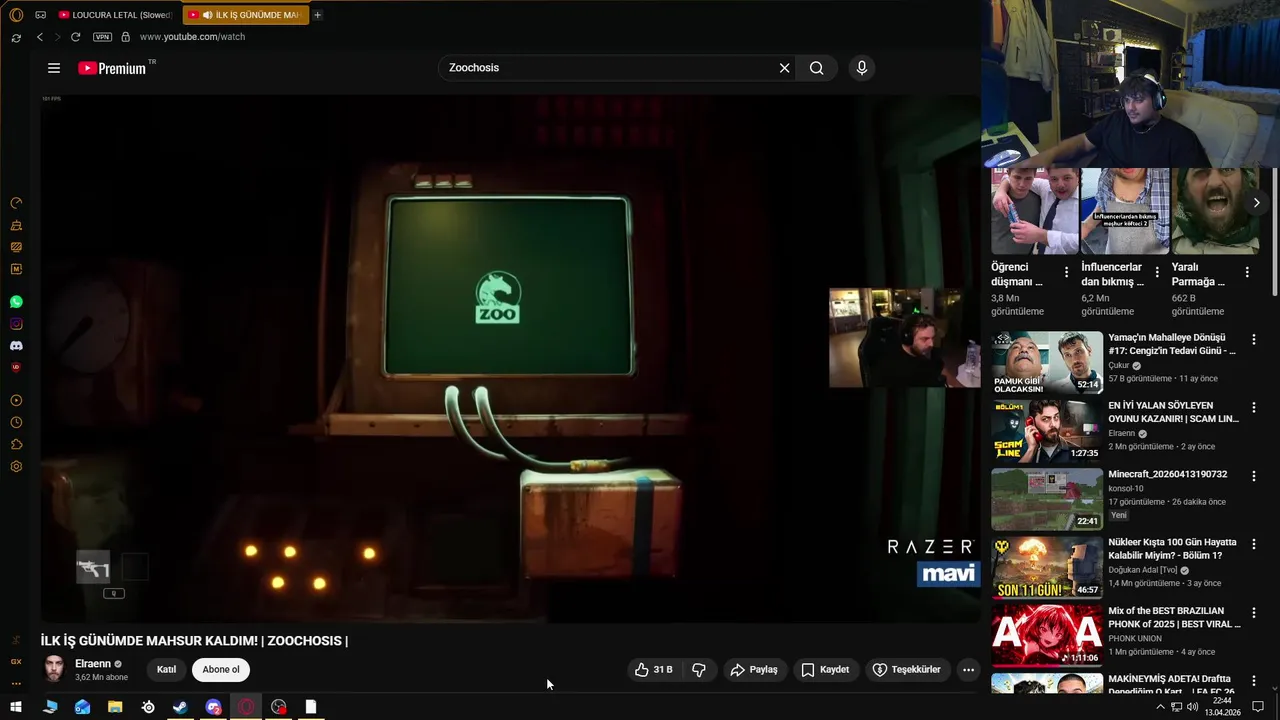This screenshot has height=720, width=1280.
Task: Switch to the LOUCURA LETAL tab
Action: point(115,15)
